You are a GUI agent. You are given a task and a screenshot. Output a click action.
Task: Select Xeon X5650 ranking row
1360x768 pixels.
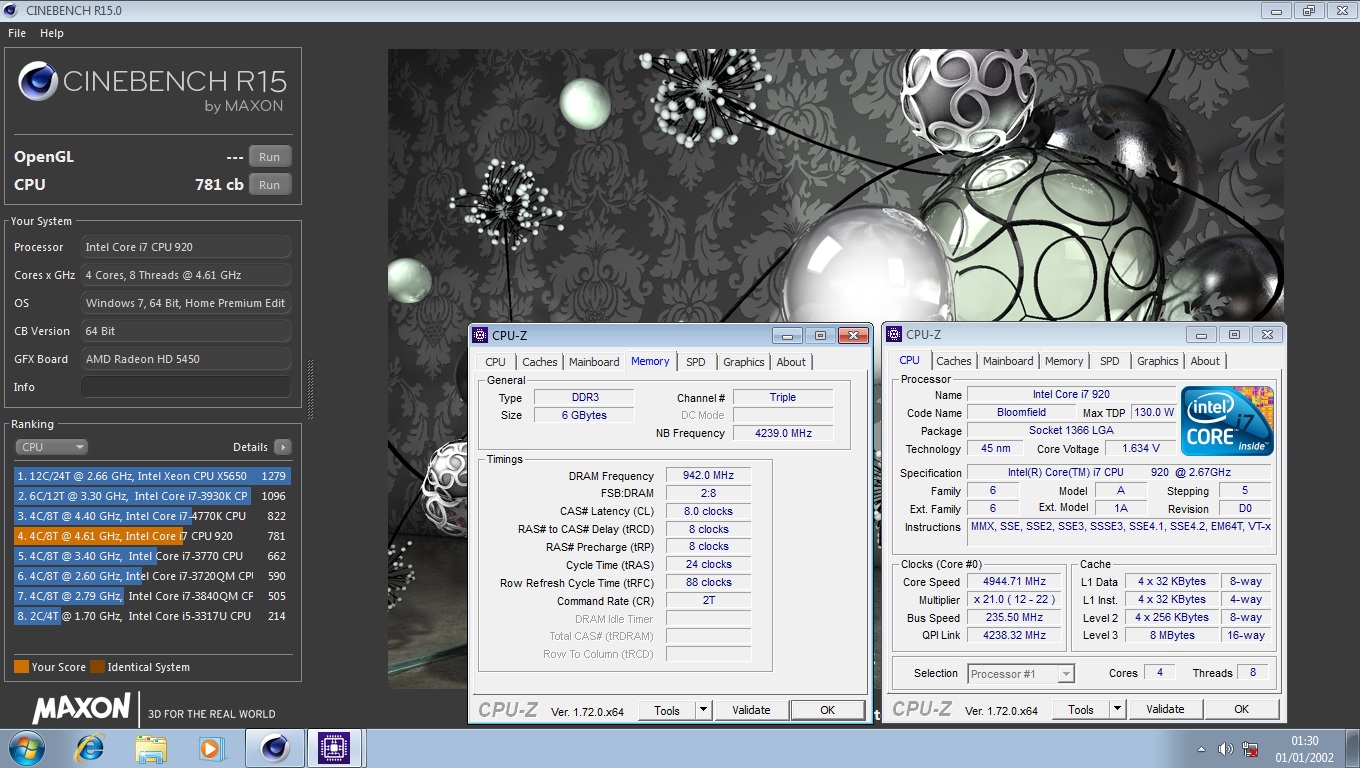152,476
